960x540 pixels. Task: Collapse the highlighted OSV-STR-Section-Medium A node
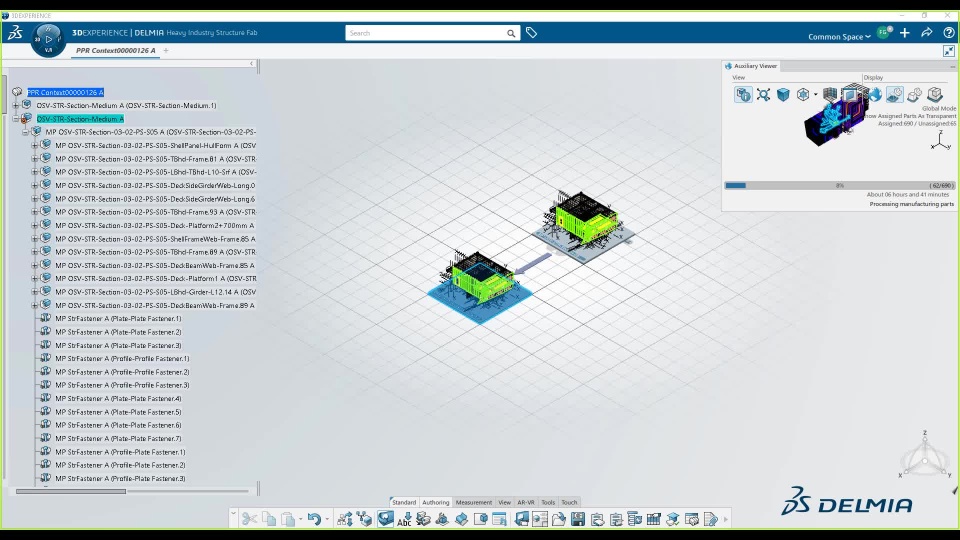(15, 119)
